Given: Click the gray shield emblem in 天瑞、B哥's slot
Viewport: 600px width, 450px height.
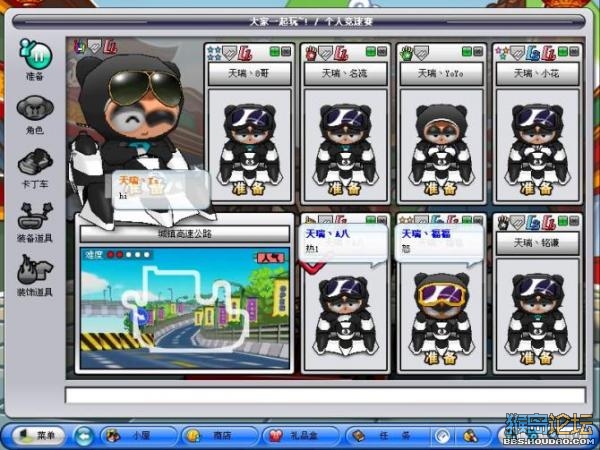Looking at the screenshot, I should point(230,53).
